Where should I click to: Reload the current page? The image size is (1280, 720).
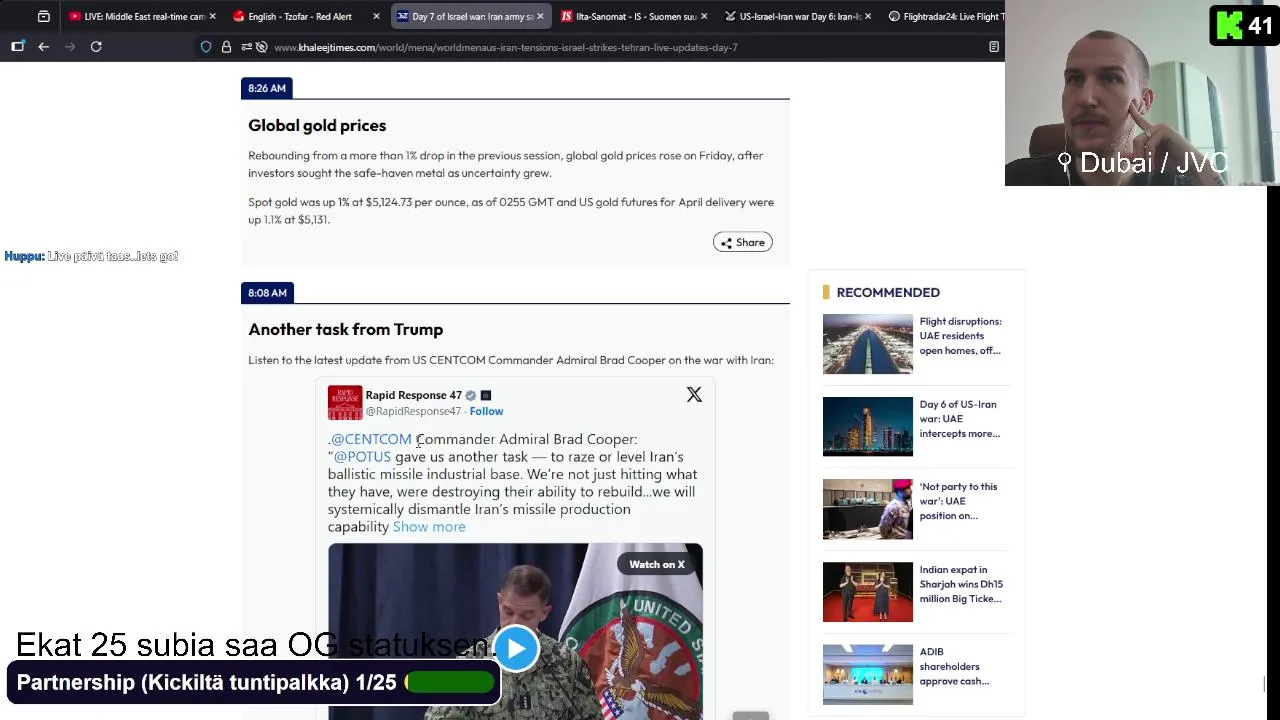tap(96, 46)
